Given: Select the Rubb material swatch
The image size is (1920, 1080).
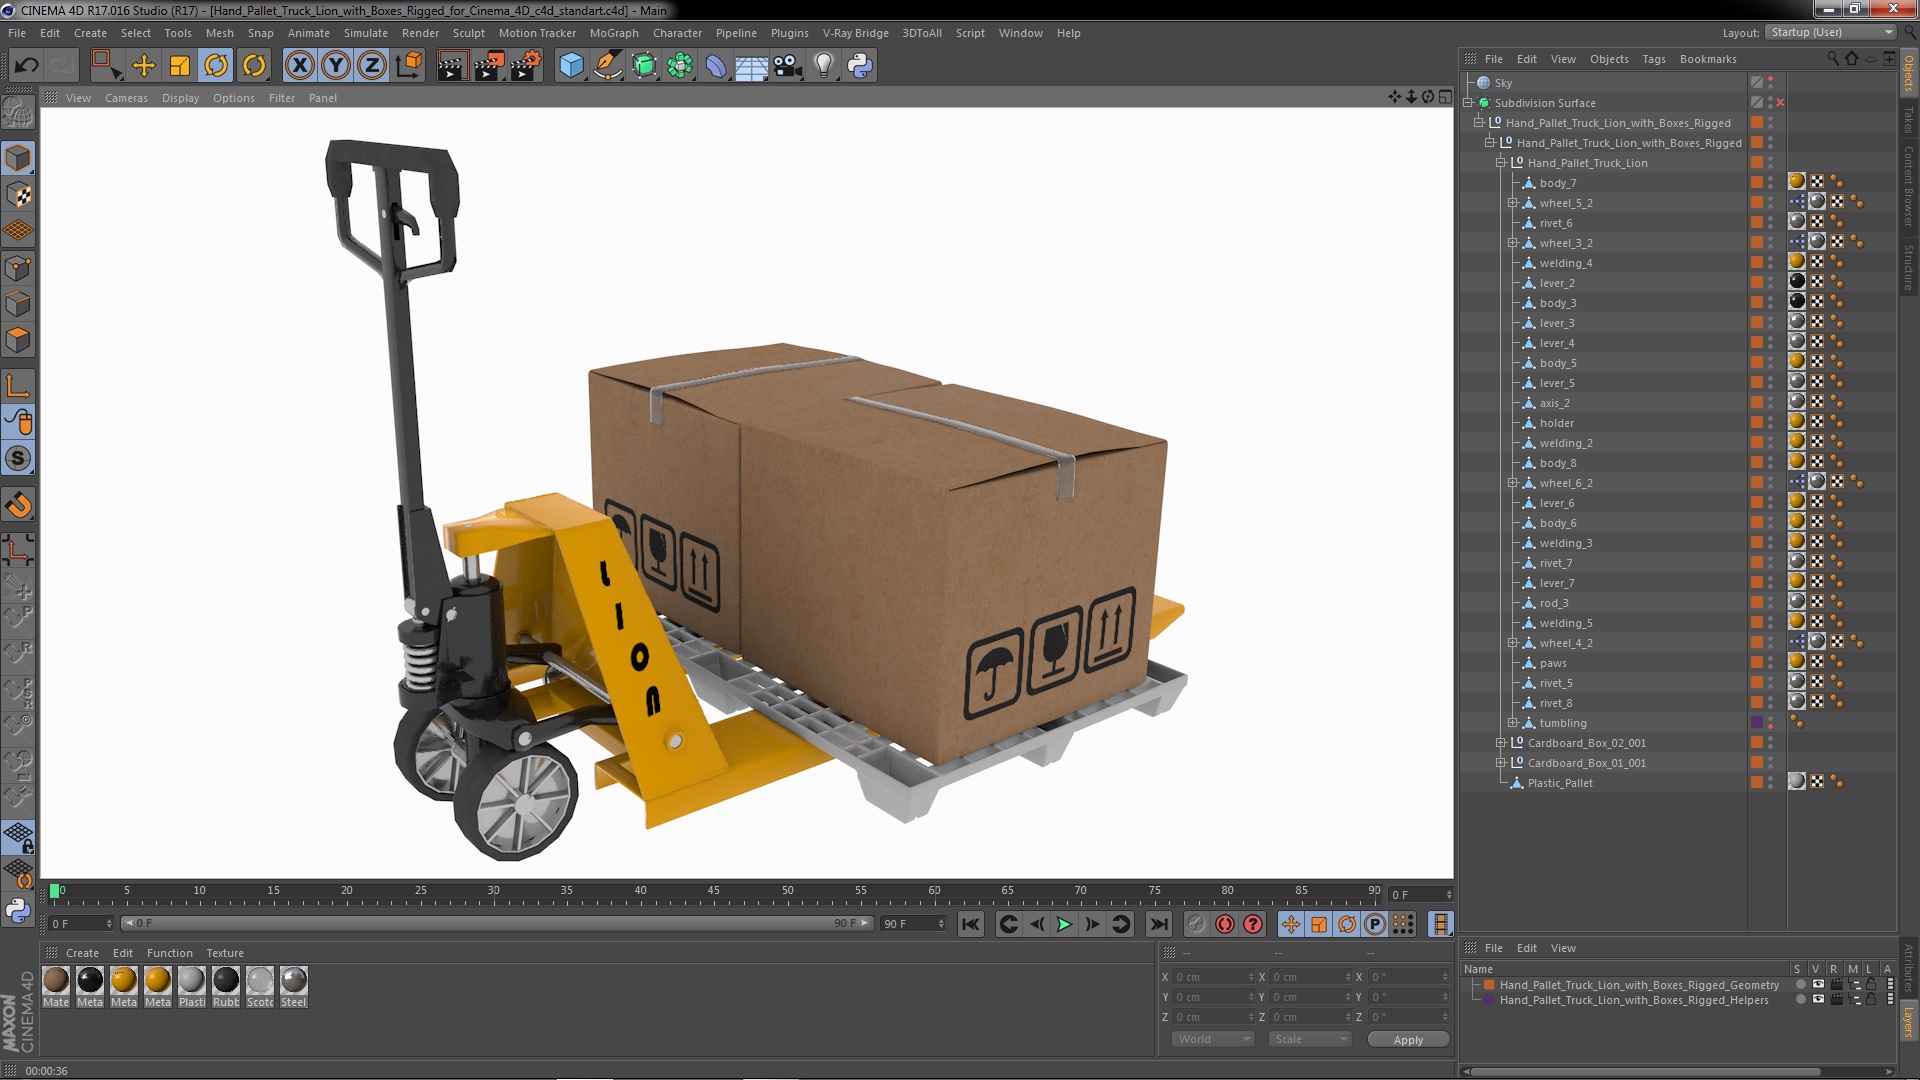Looking at the screenshot, I should tap(226, 987).
